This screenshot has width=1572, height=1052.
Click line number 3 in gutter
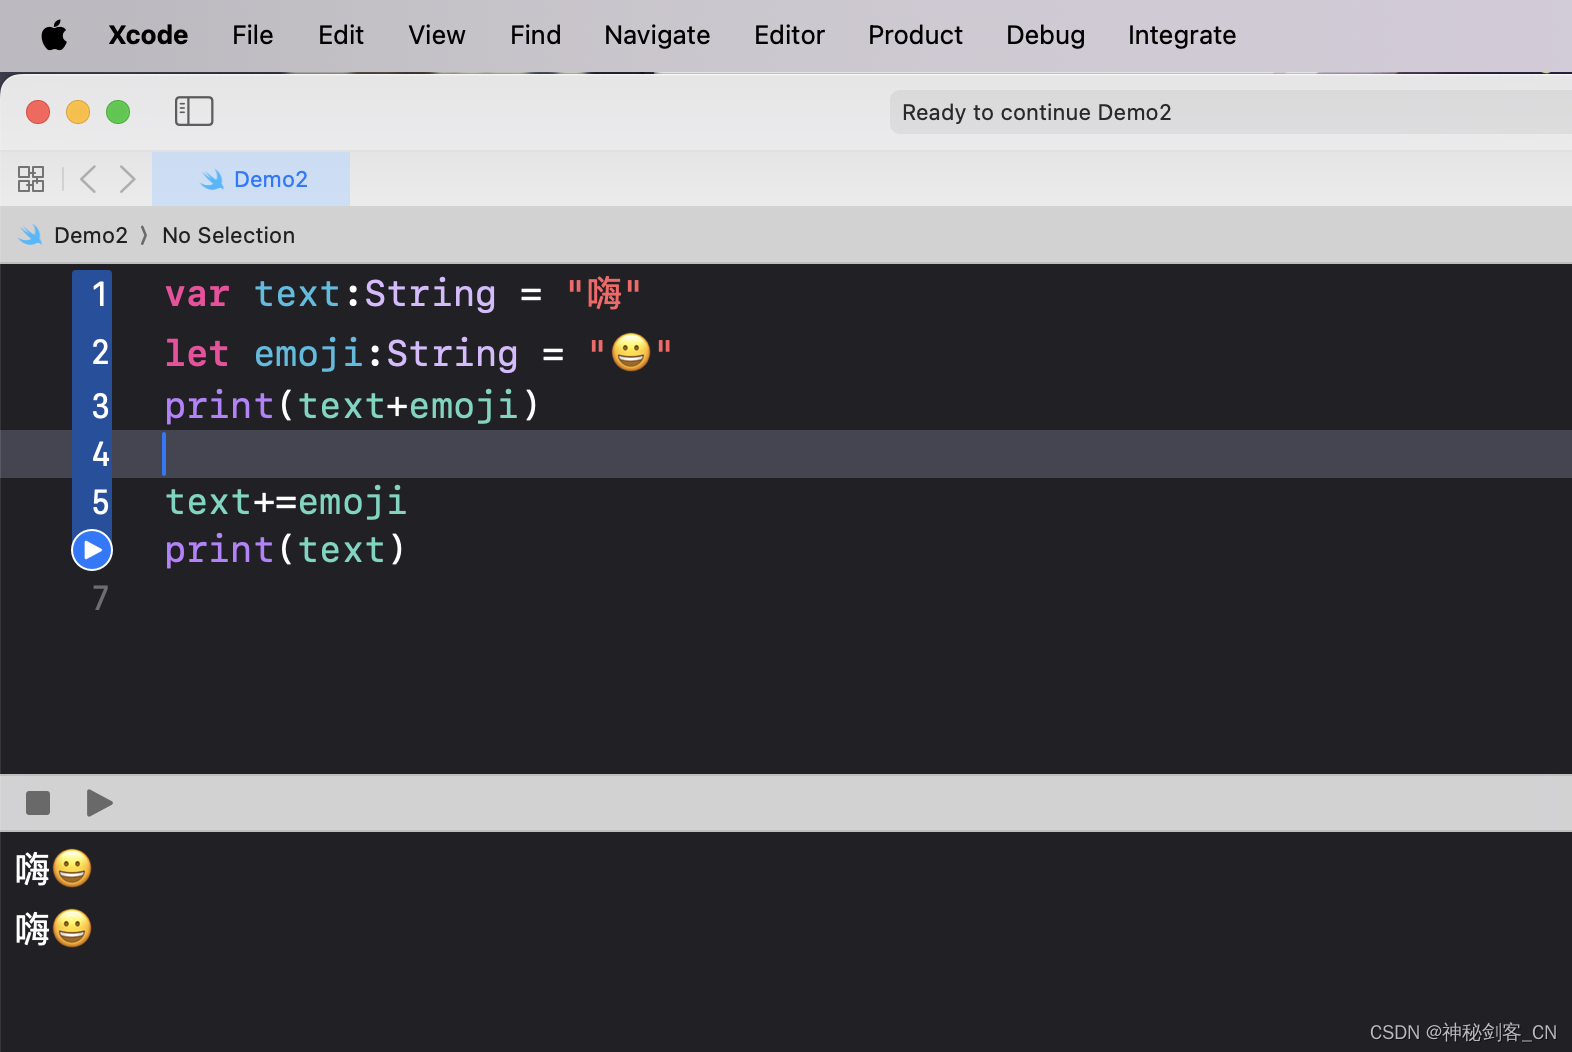tap(100, 406)
